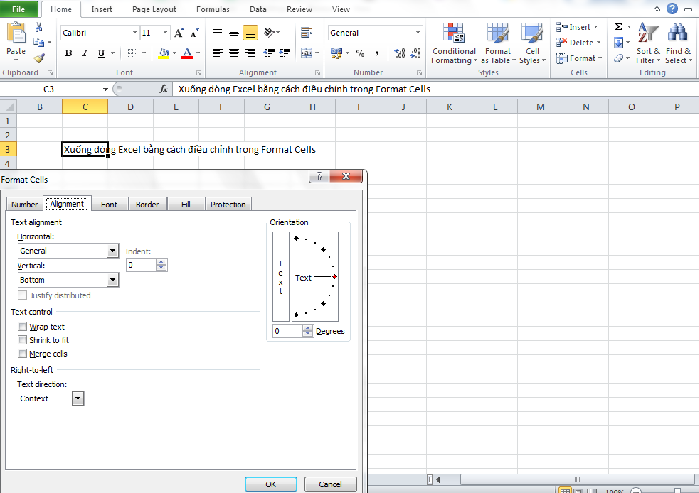Click the Middle Align icon

[234, 33]
